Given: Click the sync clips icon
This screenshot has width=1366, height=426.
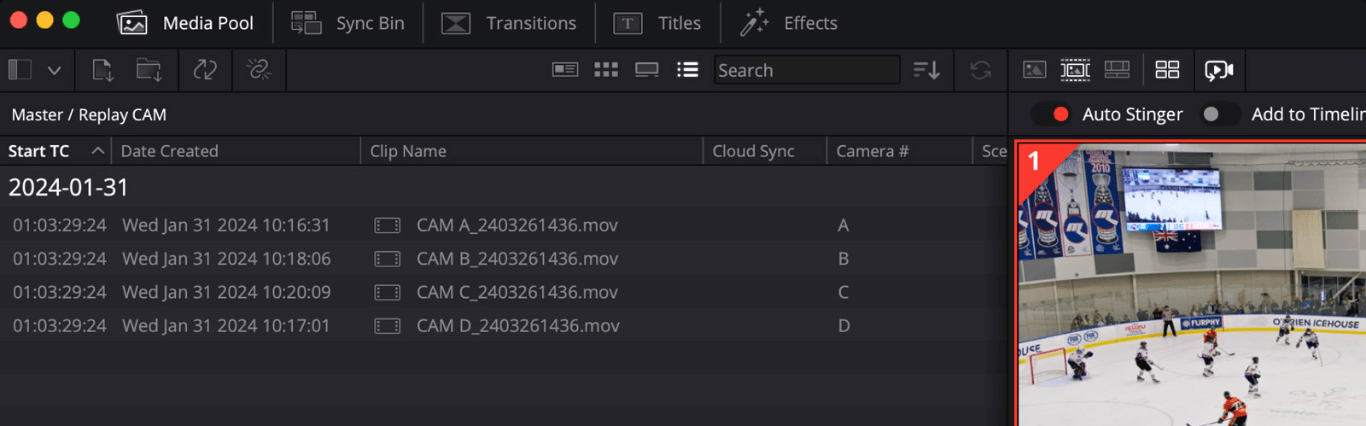Looking at the screenshot, I should tap(205, 70).
